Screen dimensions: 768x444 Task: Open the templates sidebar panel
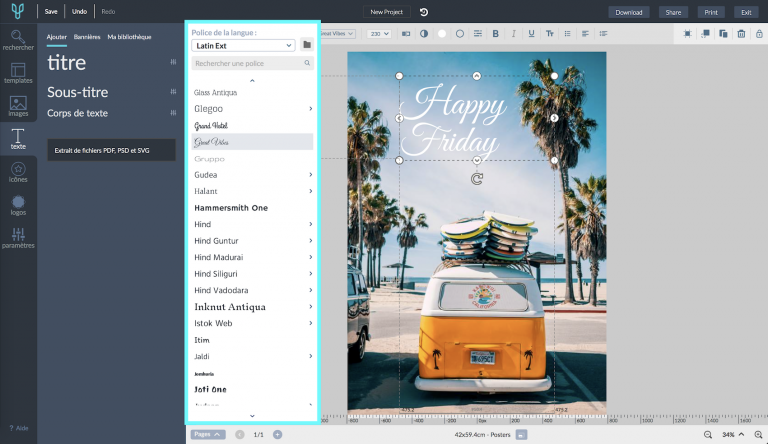[18, 74]
